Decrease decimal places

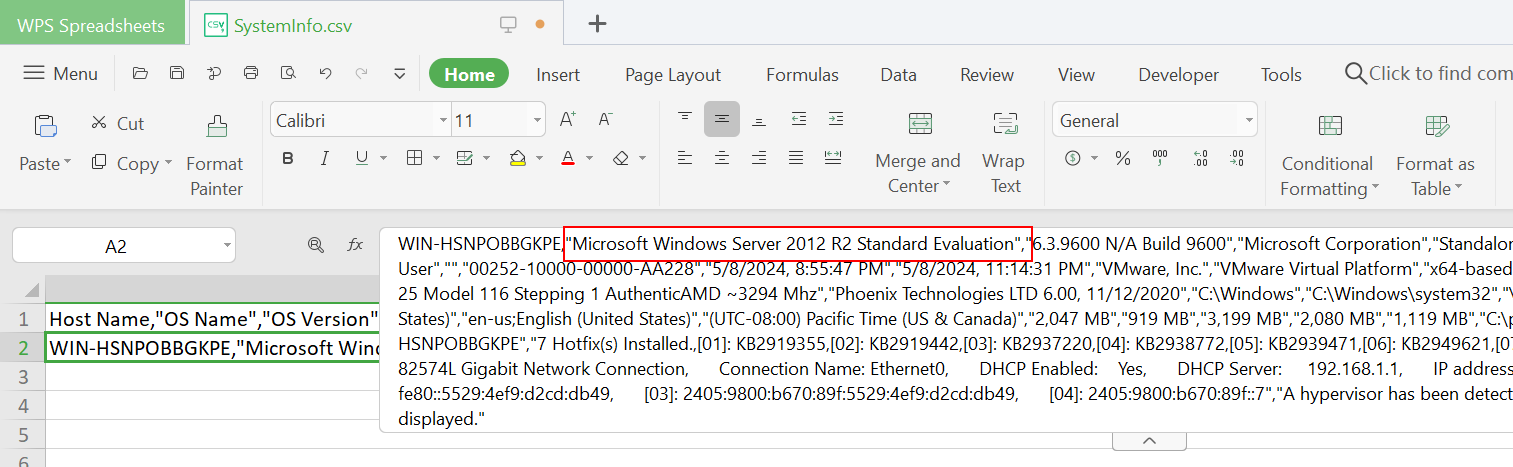(1237, 158)
